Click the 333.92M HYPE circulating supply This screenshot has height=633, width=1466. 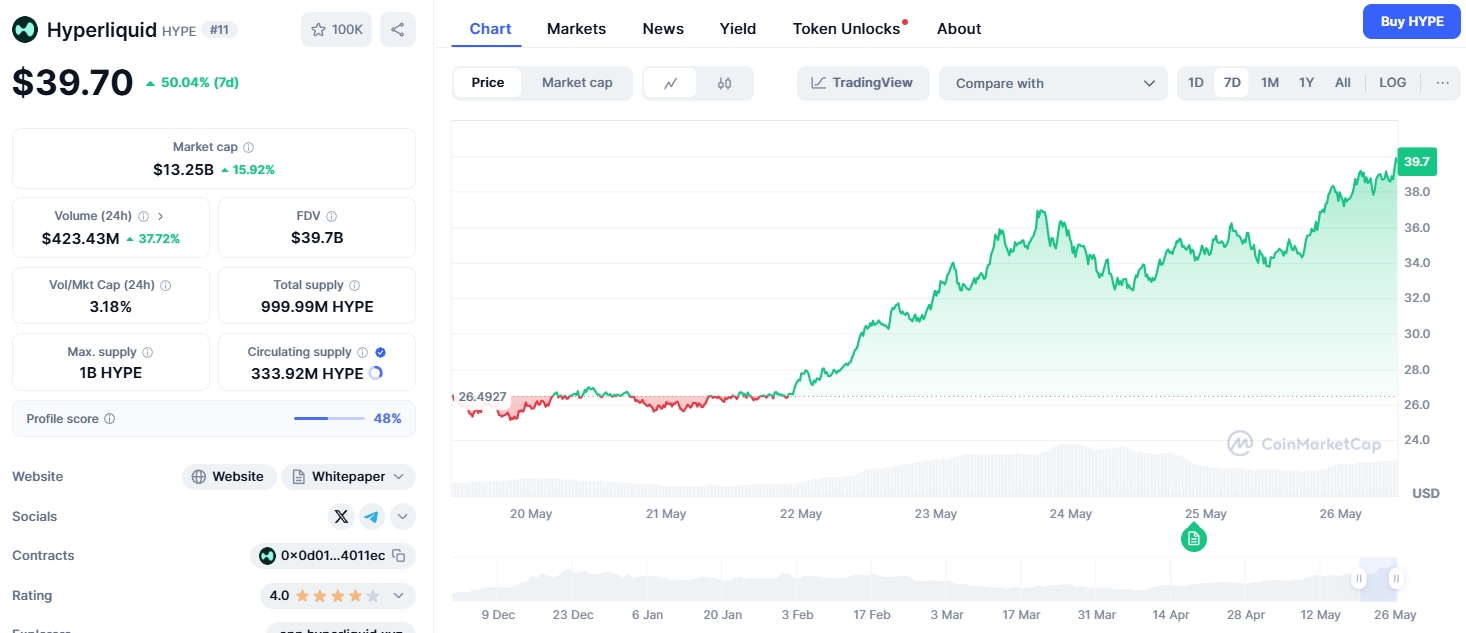click(307, 374)
